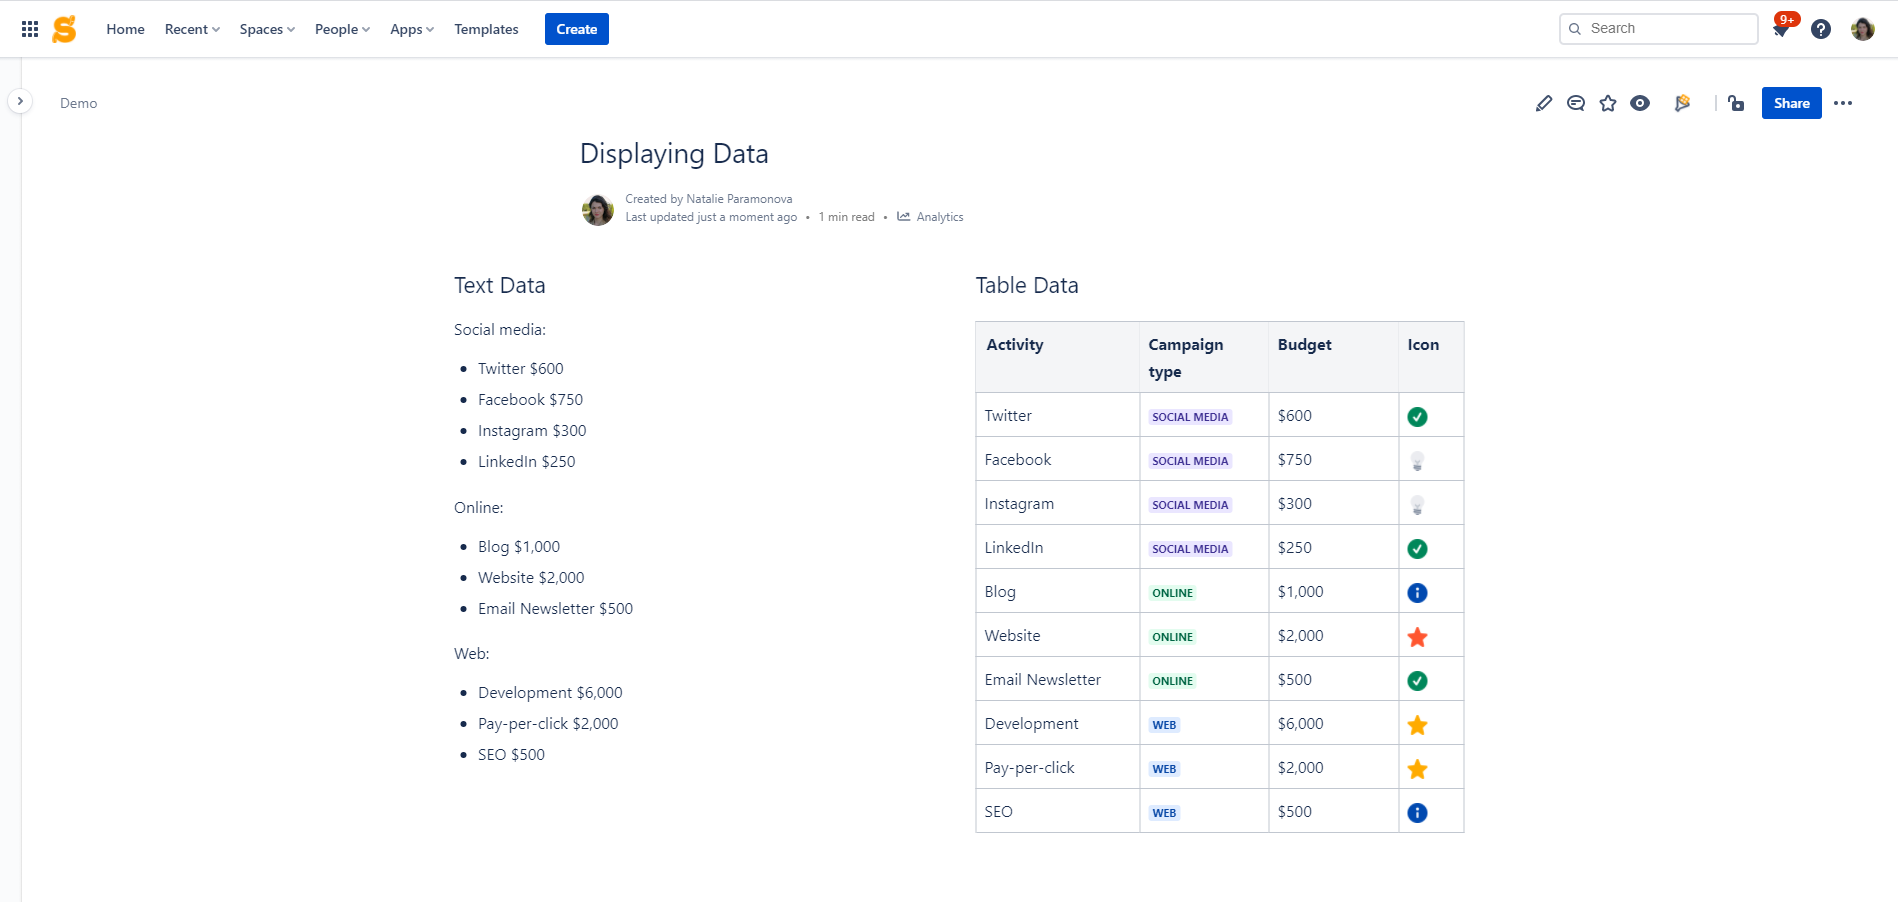Send a celebration reaction with the party popper icon
1898x902 pixels.
(x=1683, y=103)
